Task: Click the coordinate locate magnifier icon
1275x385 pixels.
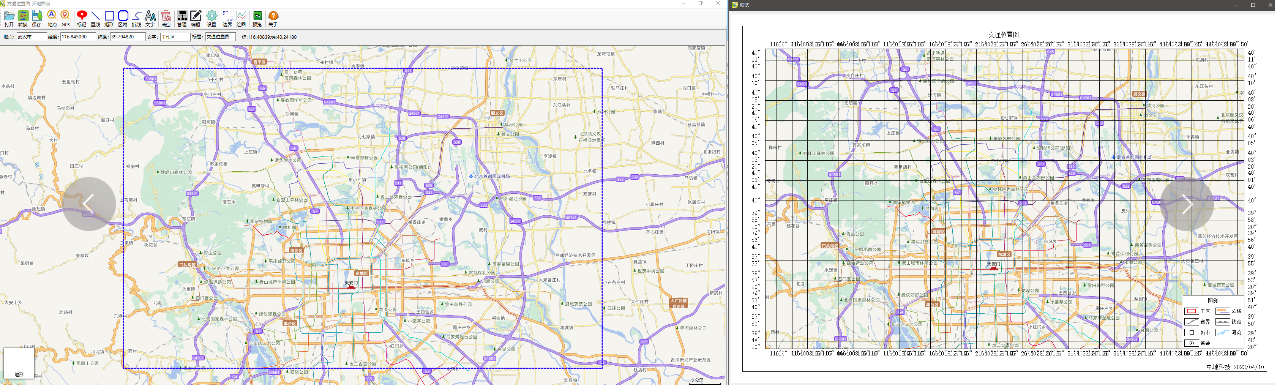Action: point(66,16)
